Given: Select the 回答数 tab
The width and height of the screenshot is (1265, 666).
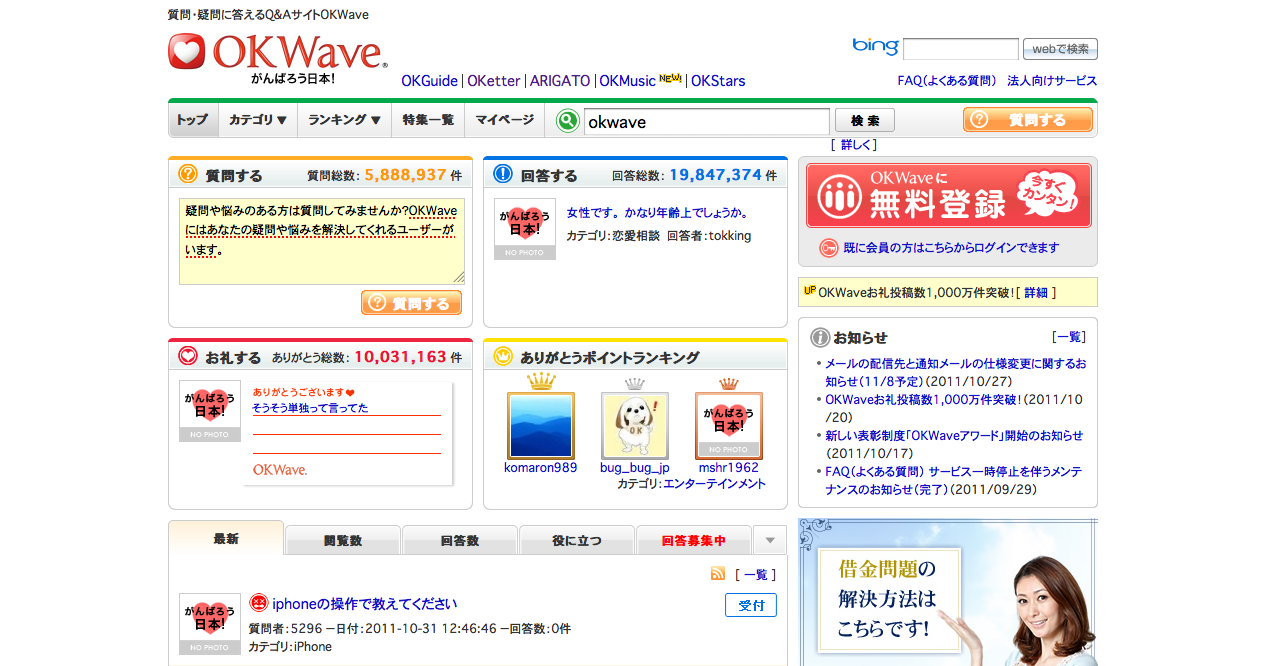Looking at the screenshot, I should point(459,539).
